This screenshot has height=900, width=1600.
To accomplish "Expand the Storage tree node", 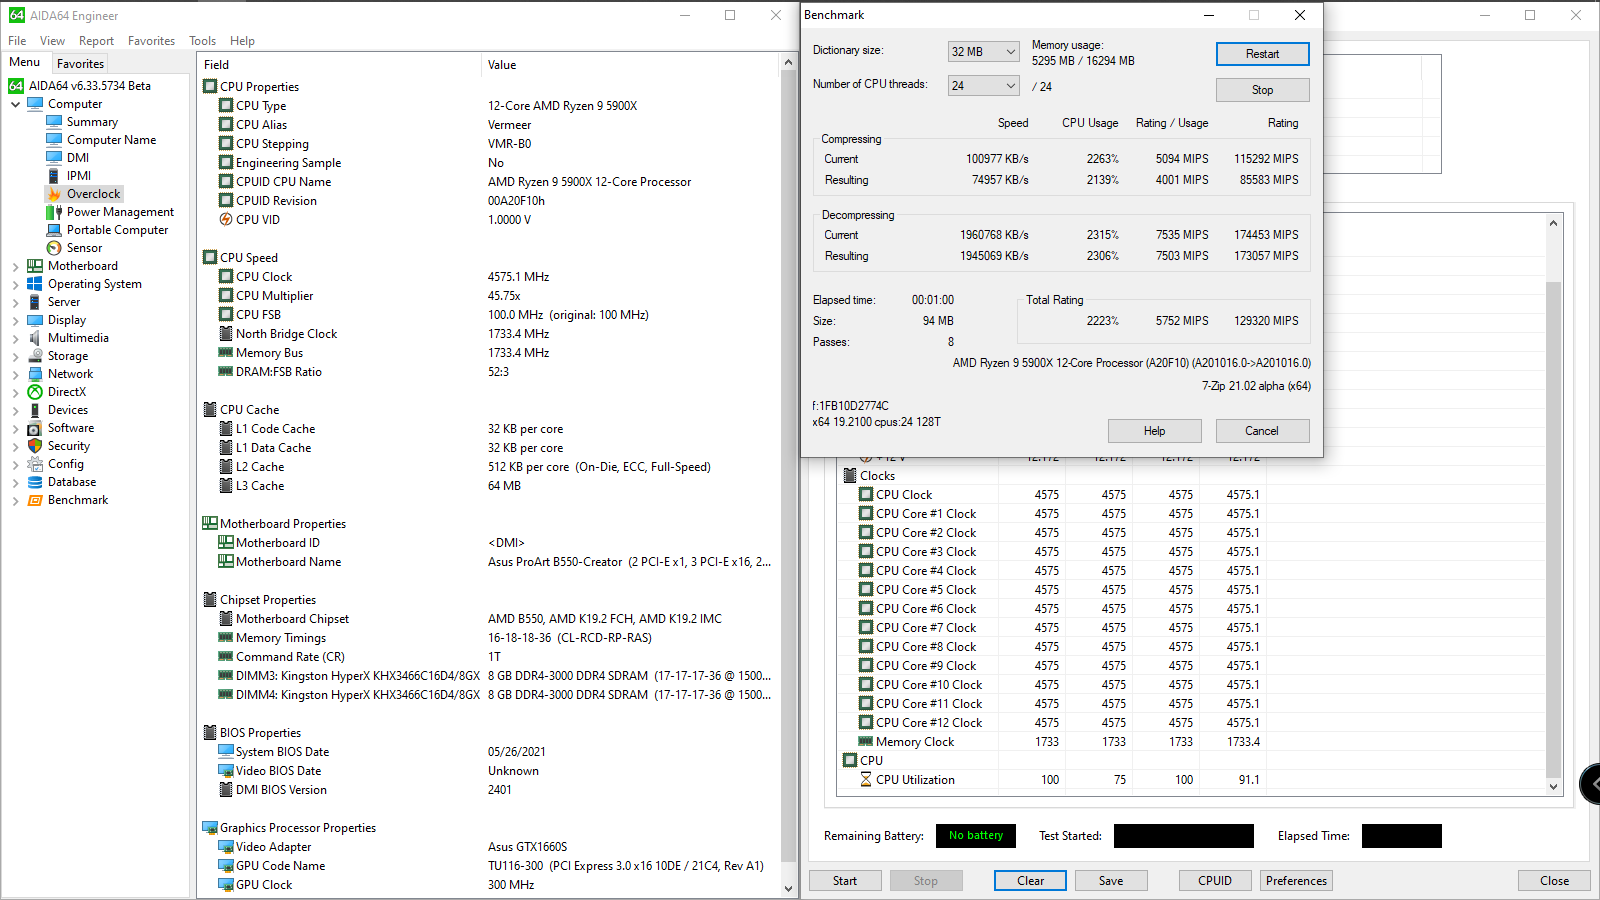I will click(15, 356).
